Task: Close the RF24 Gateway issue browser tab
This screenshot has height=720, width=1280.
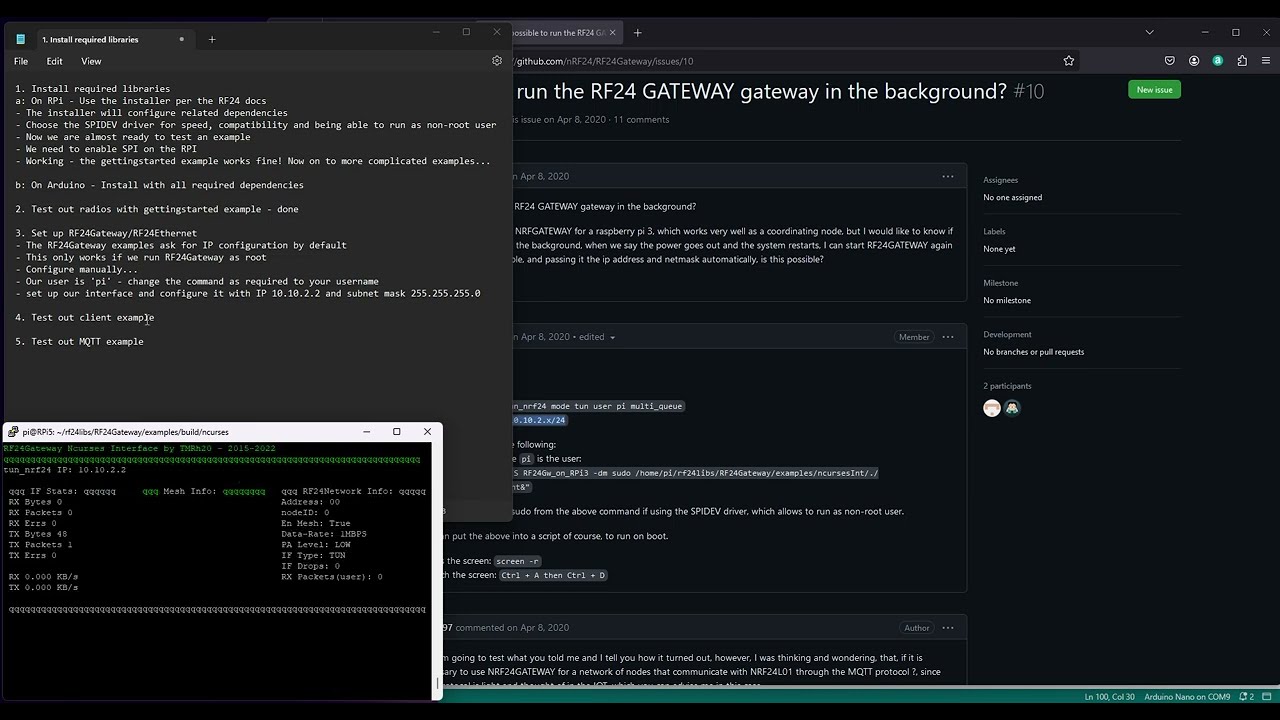Action: tap(612, 33)
